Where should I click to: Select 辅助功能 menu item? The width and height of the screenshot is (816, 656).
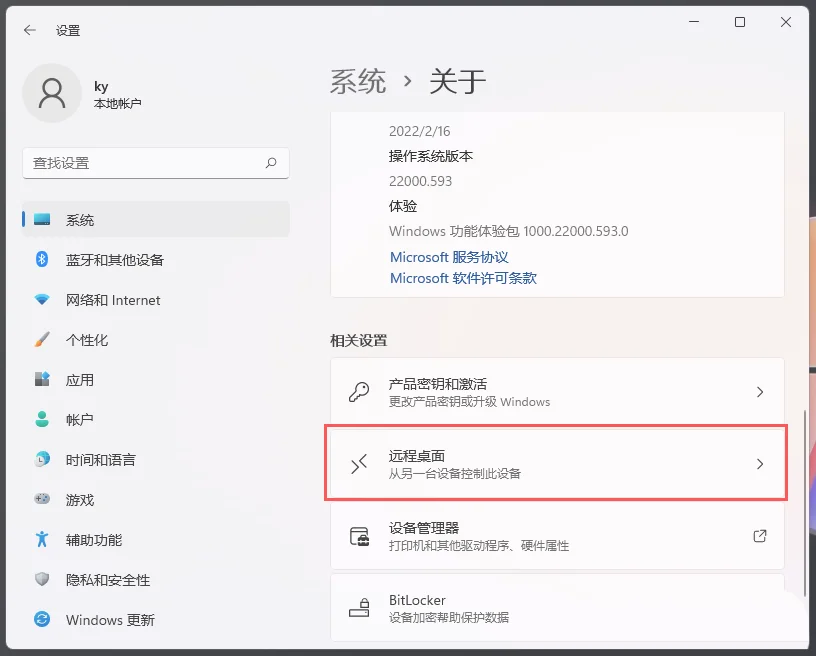click(156, 539)
